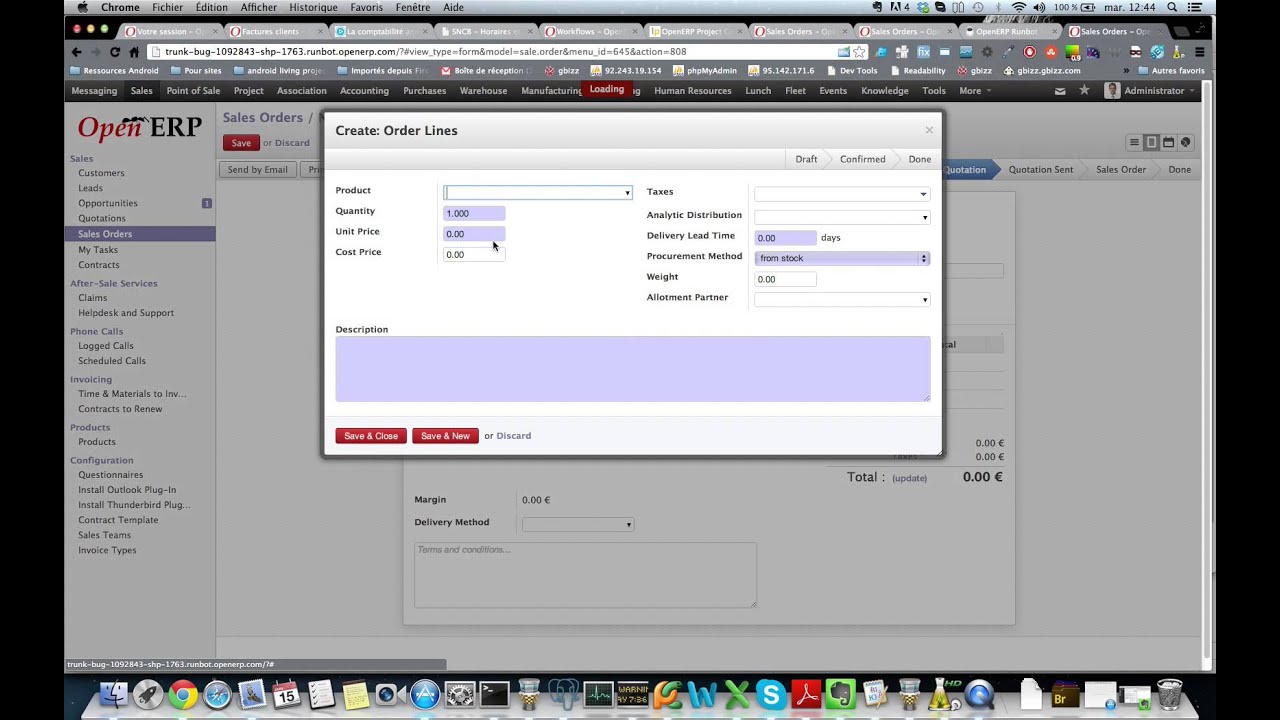The image size is (1280, 720).
Task: Click Discard in the Order Lines dialog
Action: coord(514,436)
